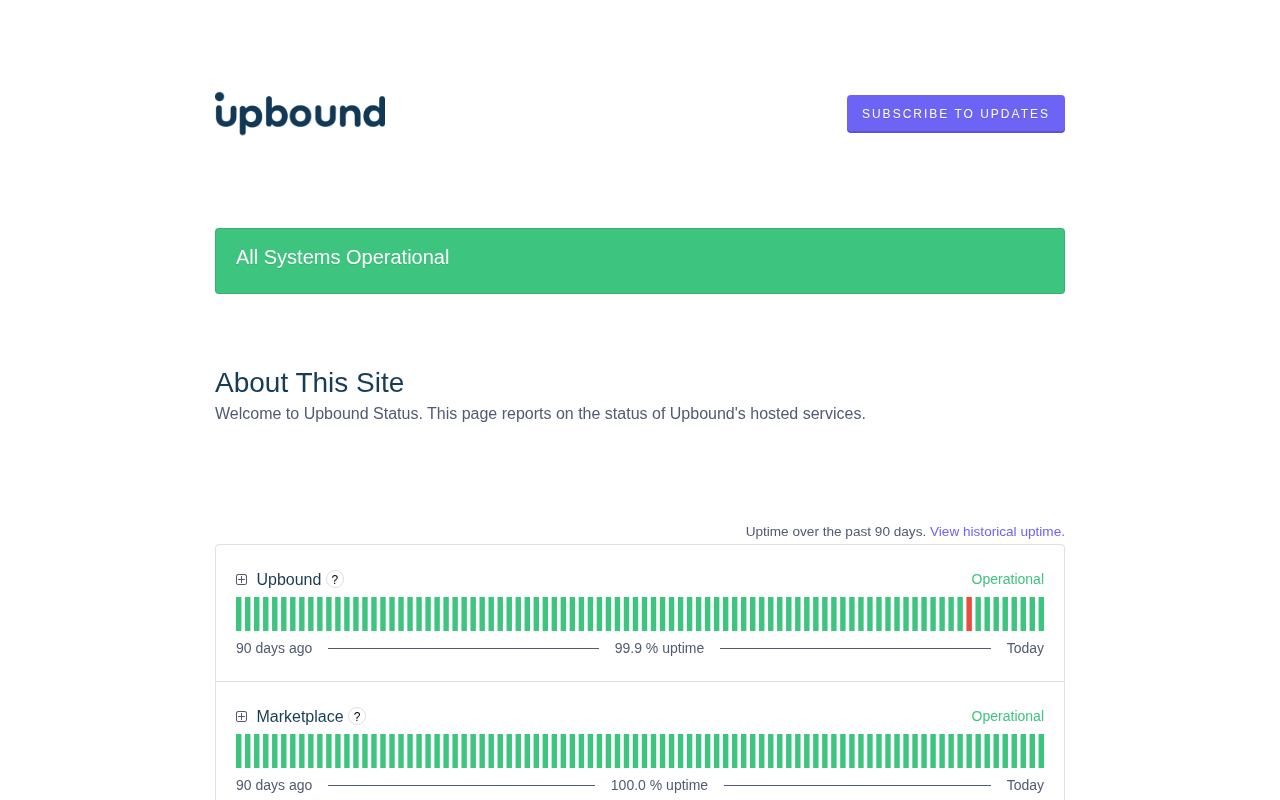Image resolution: width=1280 pixels, height=800 pixels.
Task: Click the Upbound logo
Action: tap(300, 113)
